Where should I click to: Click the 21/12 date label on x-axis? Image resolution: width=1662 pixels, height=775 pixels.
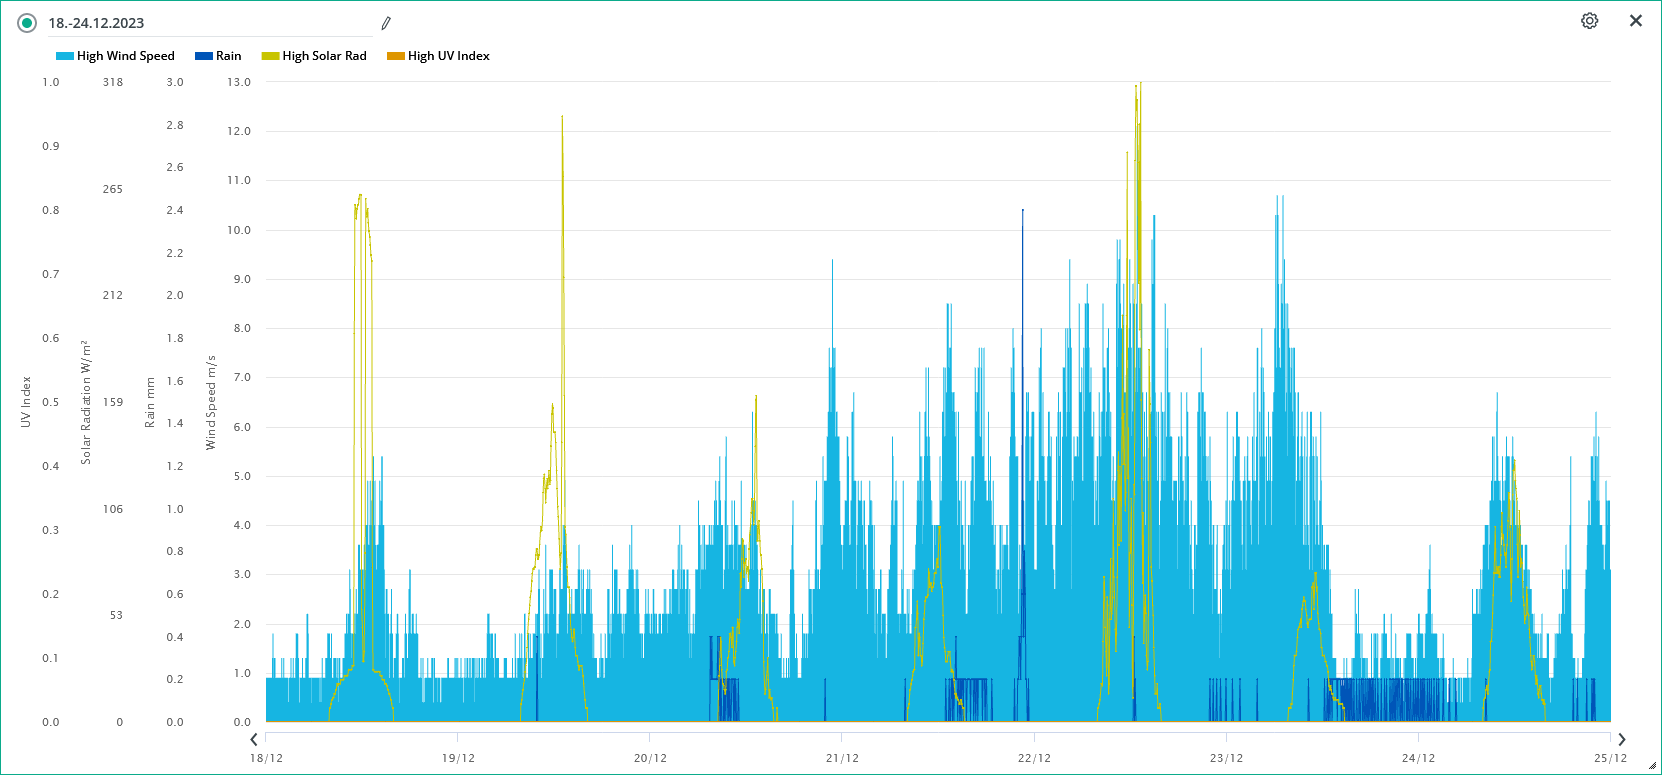coord(842,758)
